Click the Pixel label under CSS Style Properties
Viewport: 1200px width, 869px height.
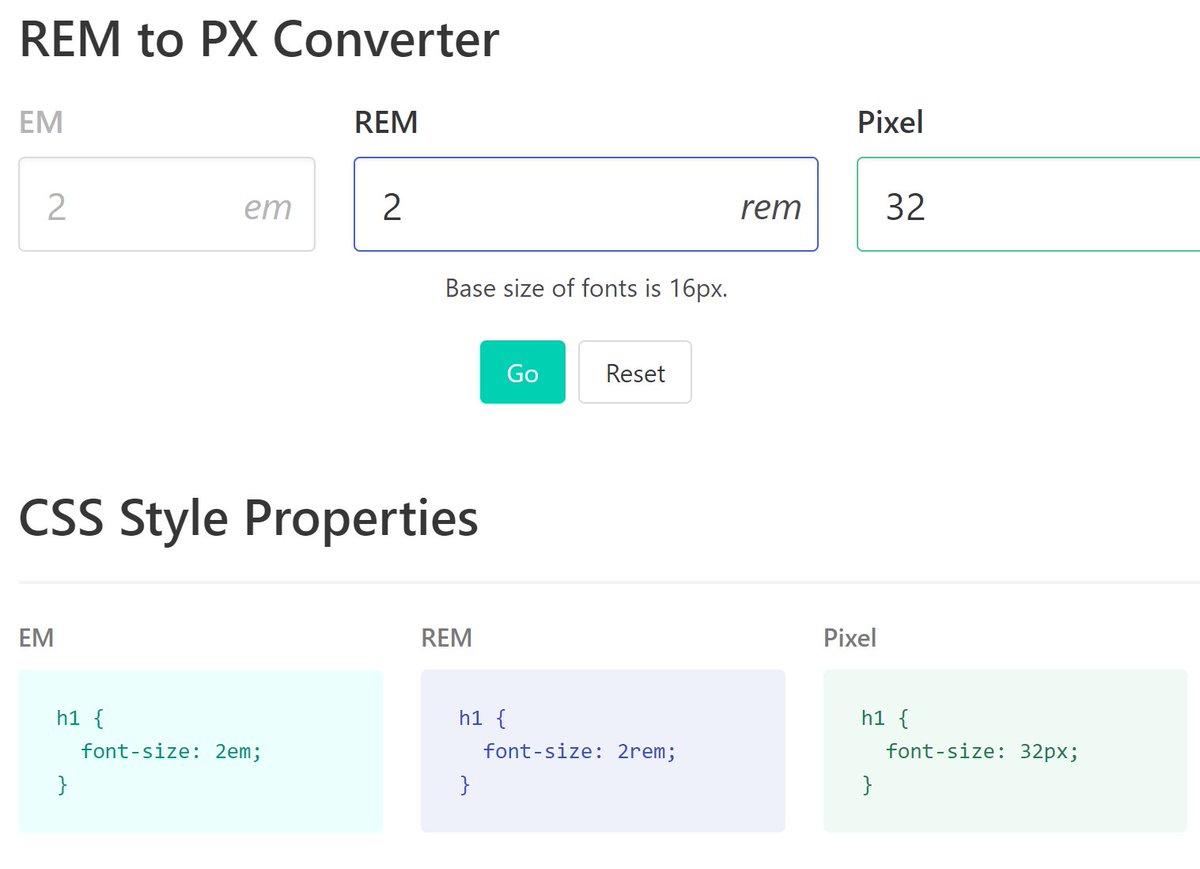[850, 637]
